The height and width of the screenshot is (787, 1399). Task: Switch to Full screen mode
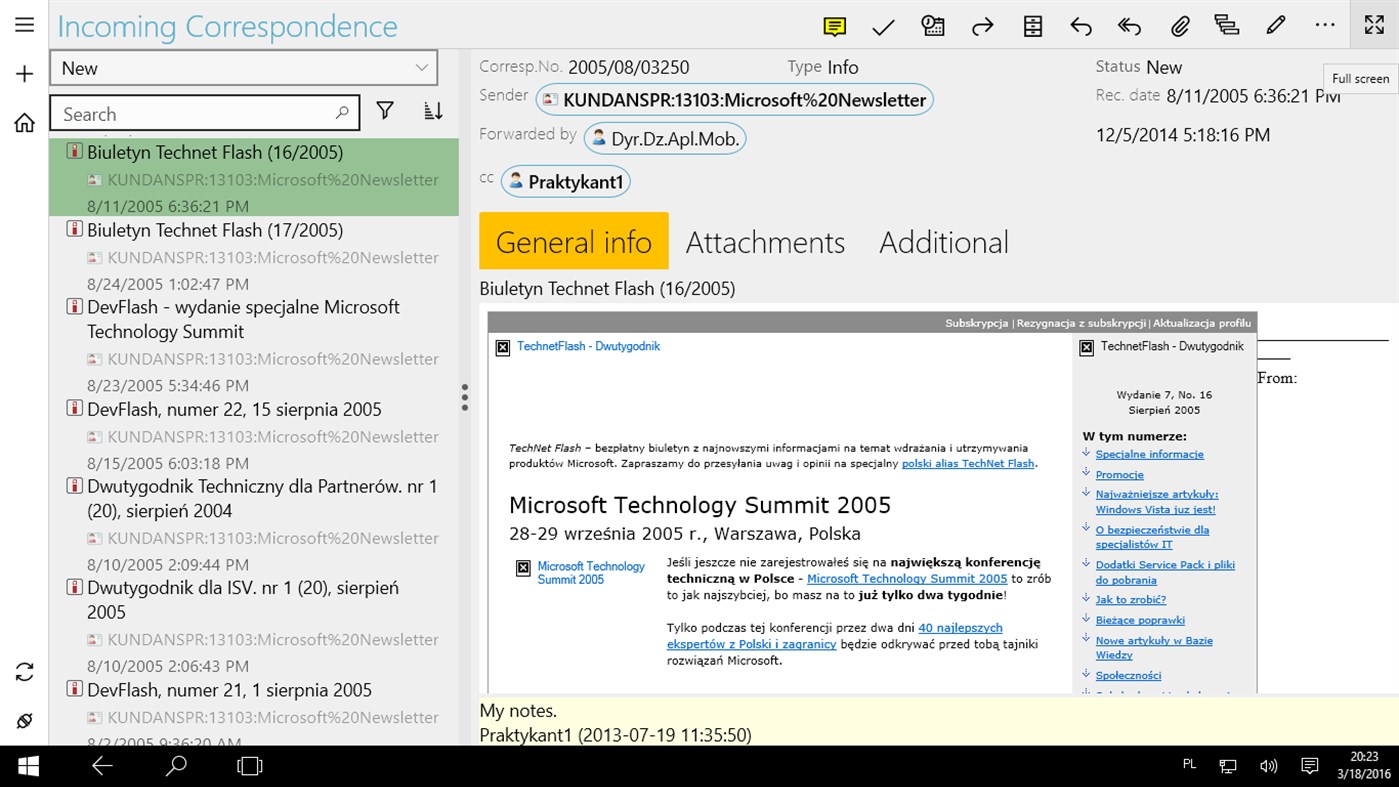[1374, 25]
